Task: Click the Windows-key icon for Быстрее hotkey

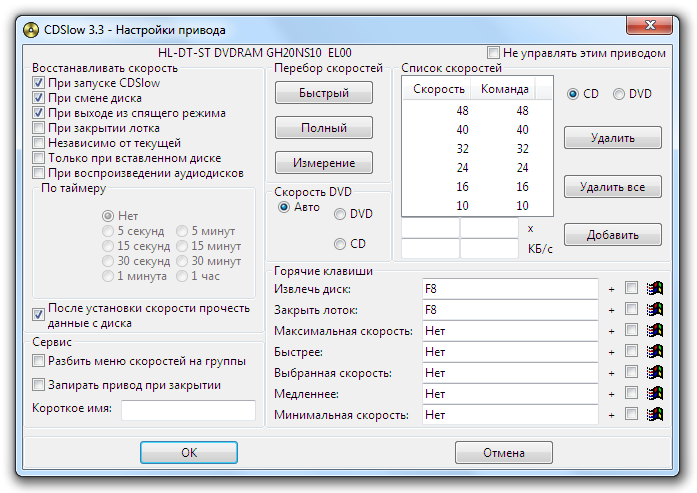Action: click(x=654, y=351)
